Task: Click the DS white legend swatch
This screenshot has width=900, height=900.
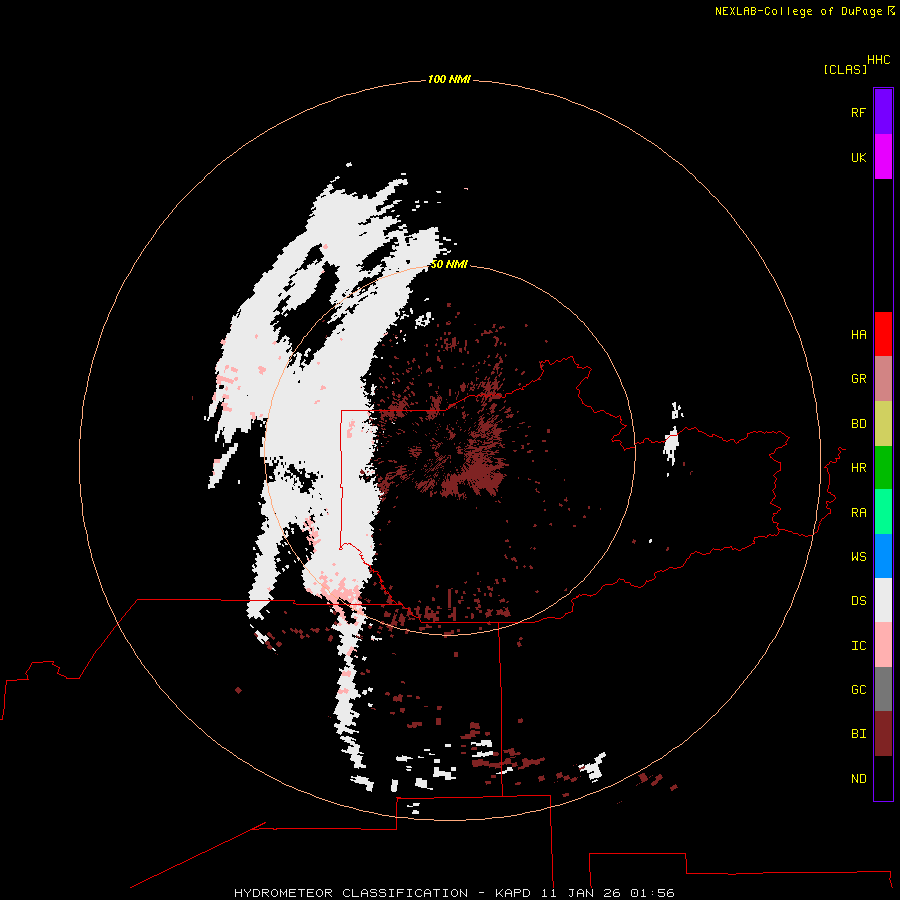Action: pos(883,600)
